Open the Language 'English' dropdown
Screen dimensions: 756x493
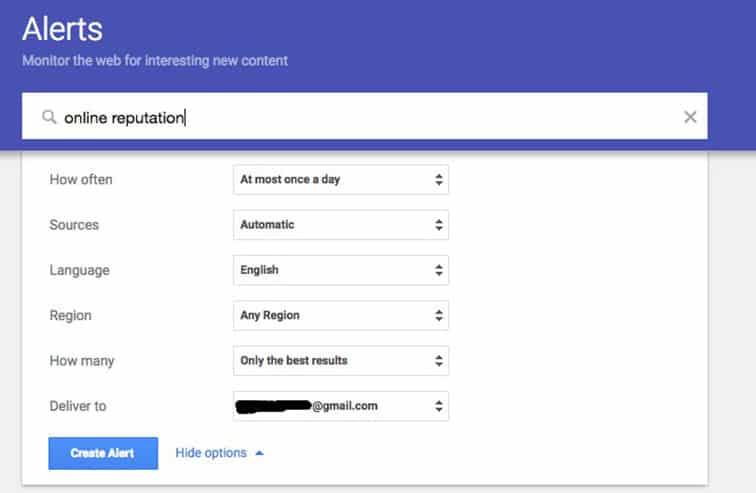[340, 270]
